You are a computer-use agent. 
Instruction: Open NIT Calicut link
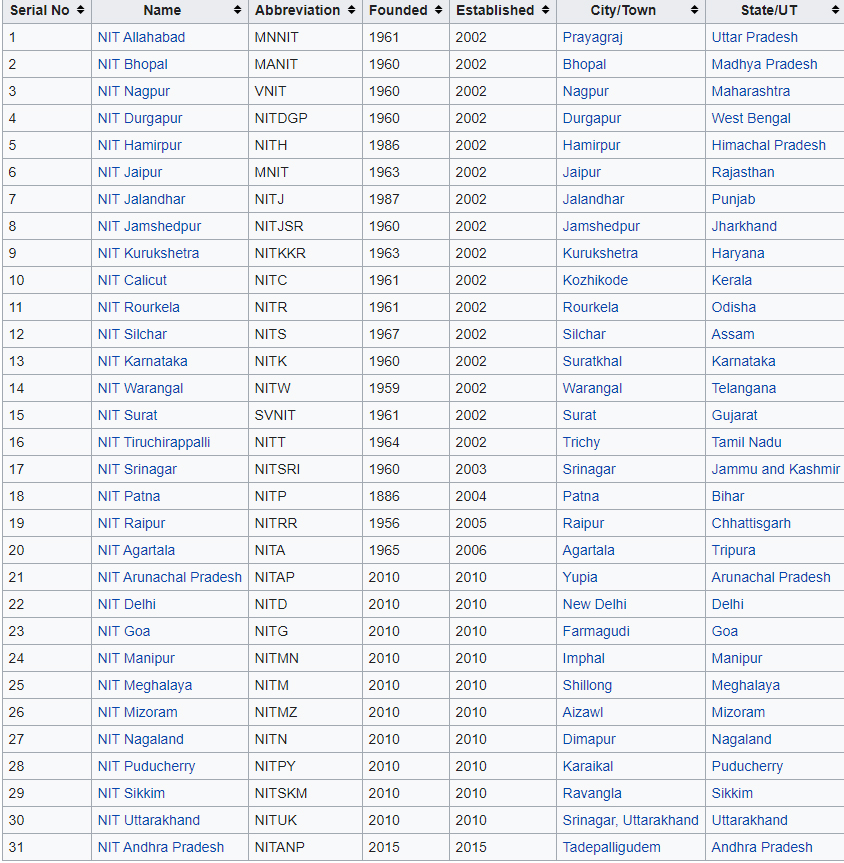coord(132,280)
